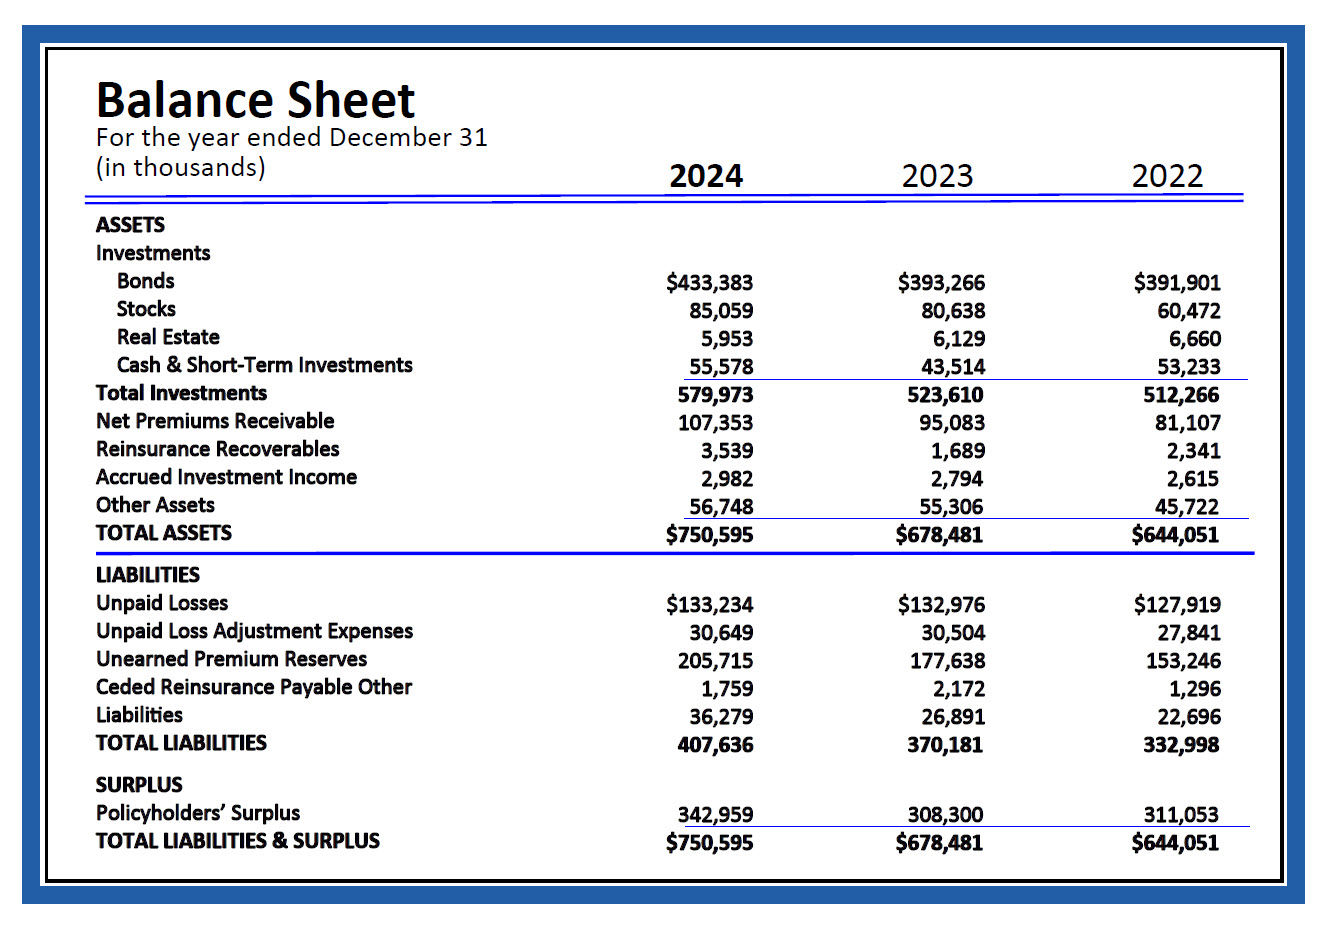Select Cash 2024 value 55,578
Screen dimensions: 1334x927
tap(721, 367)
